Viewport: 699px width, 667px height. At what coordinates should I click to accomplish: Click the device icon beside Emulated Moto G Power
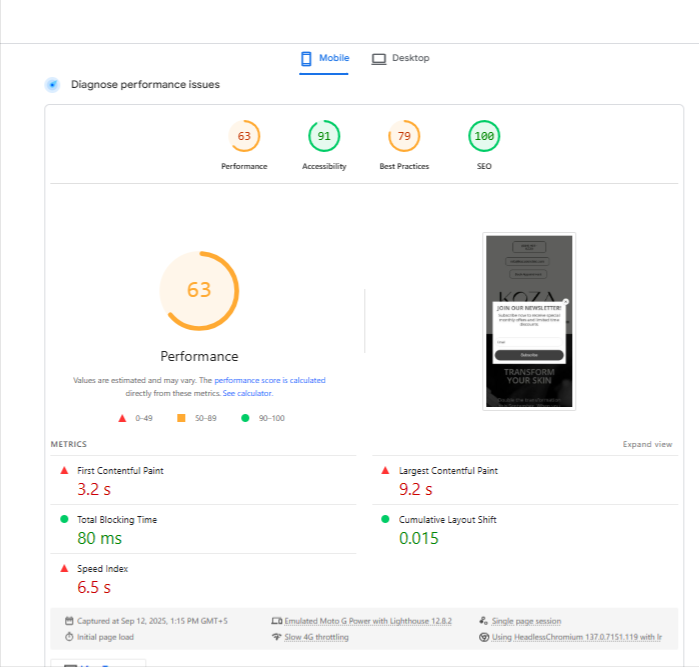click(277, 621)
